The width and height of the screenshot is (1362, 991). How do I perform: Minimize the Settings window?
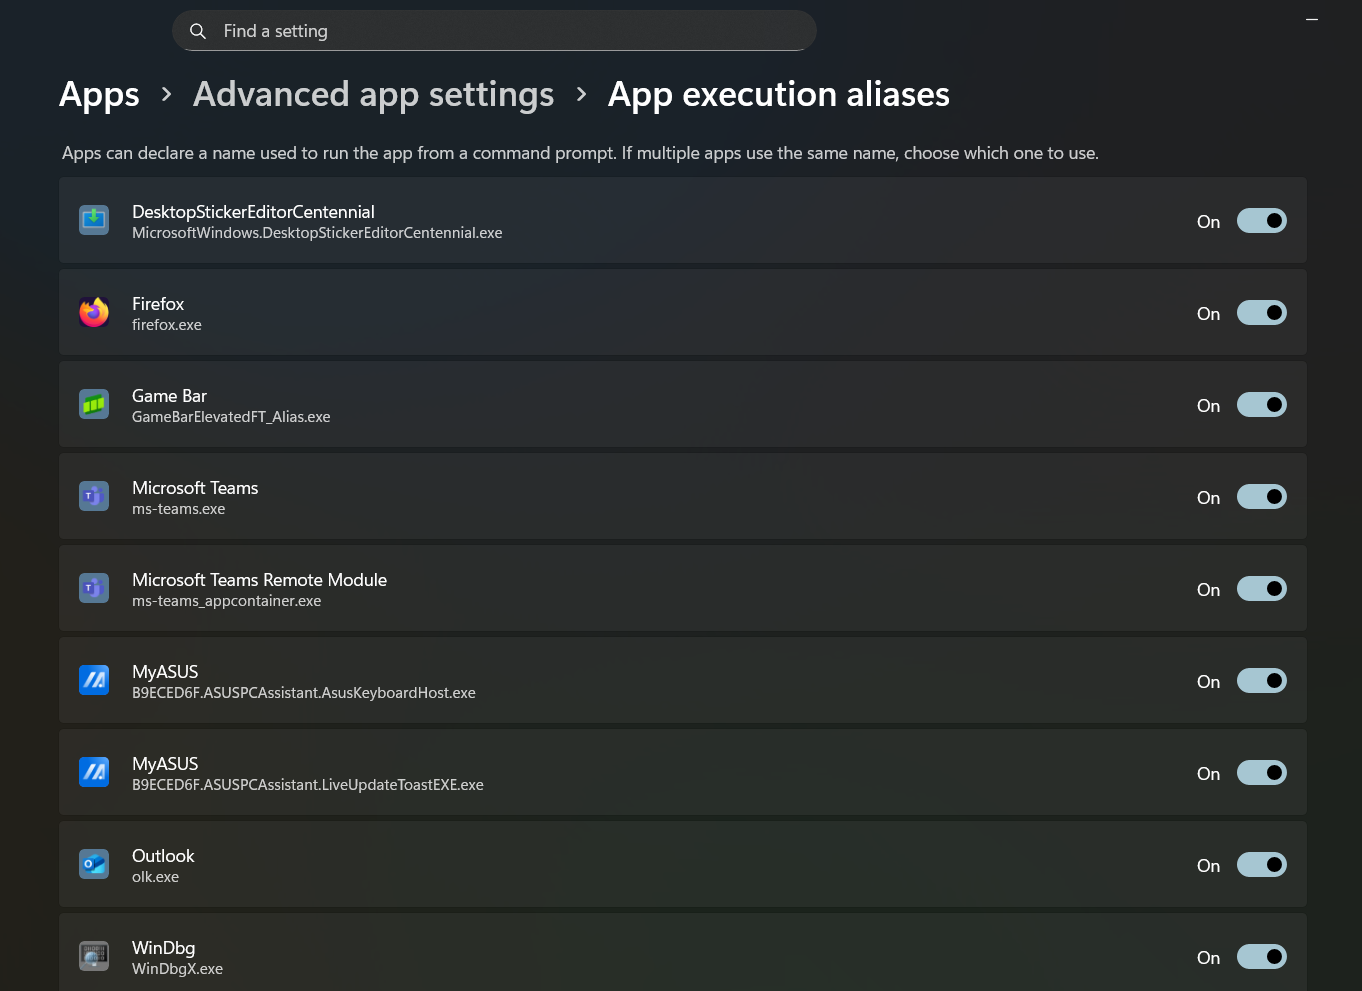[1312, 19]
